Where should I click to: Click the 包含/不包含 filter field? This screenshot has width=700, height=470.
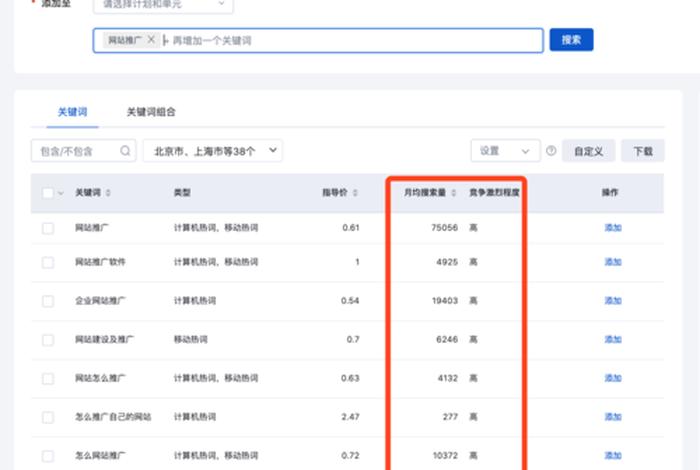pyautogui.click(x=83, y=151)
